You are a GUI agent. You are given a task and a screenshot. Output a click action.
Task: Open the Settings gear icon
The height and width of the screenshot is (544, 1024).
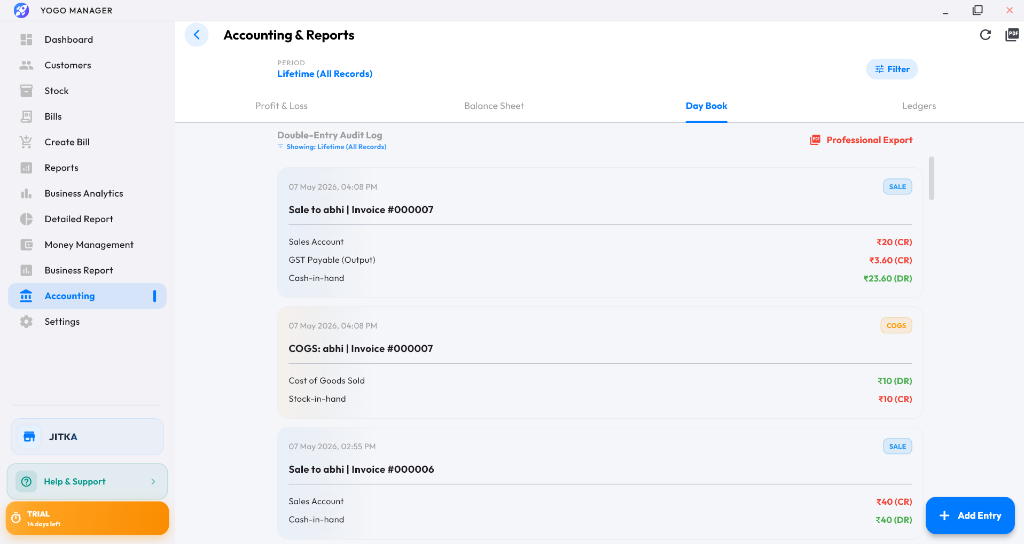26,321
